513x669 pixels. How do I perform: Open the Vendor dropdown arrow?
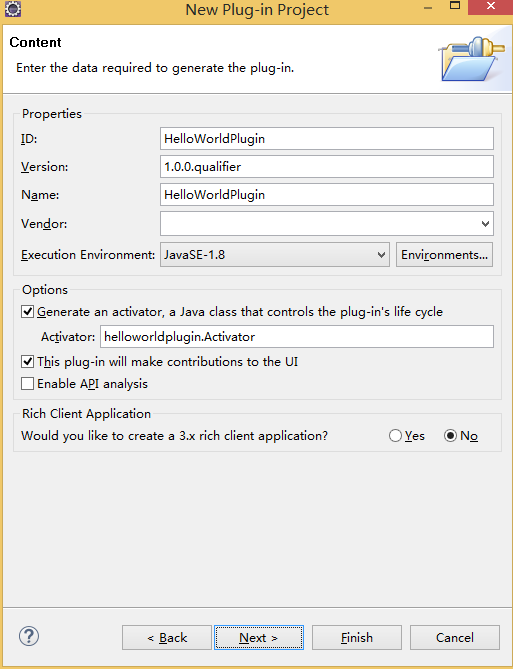(x=485, y=224)
